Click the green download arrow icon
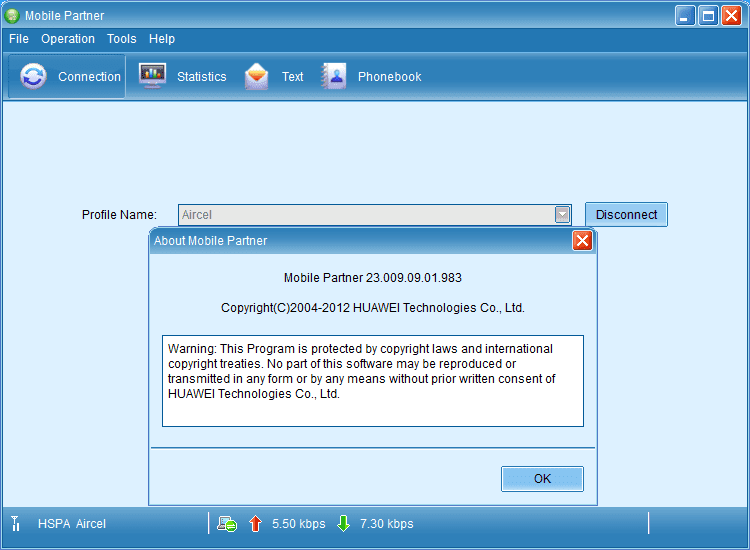 343,524
